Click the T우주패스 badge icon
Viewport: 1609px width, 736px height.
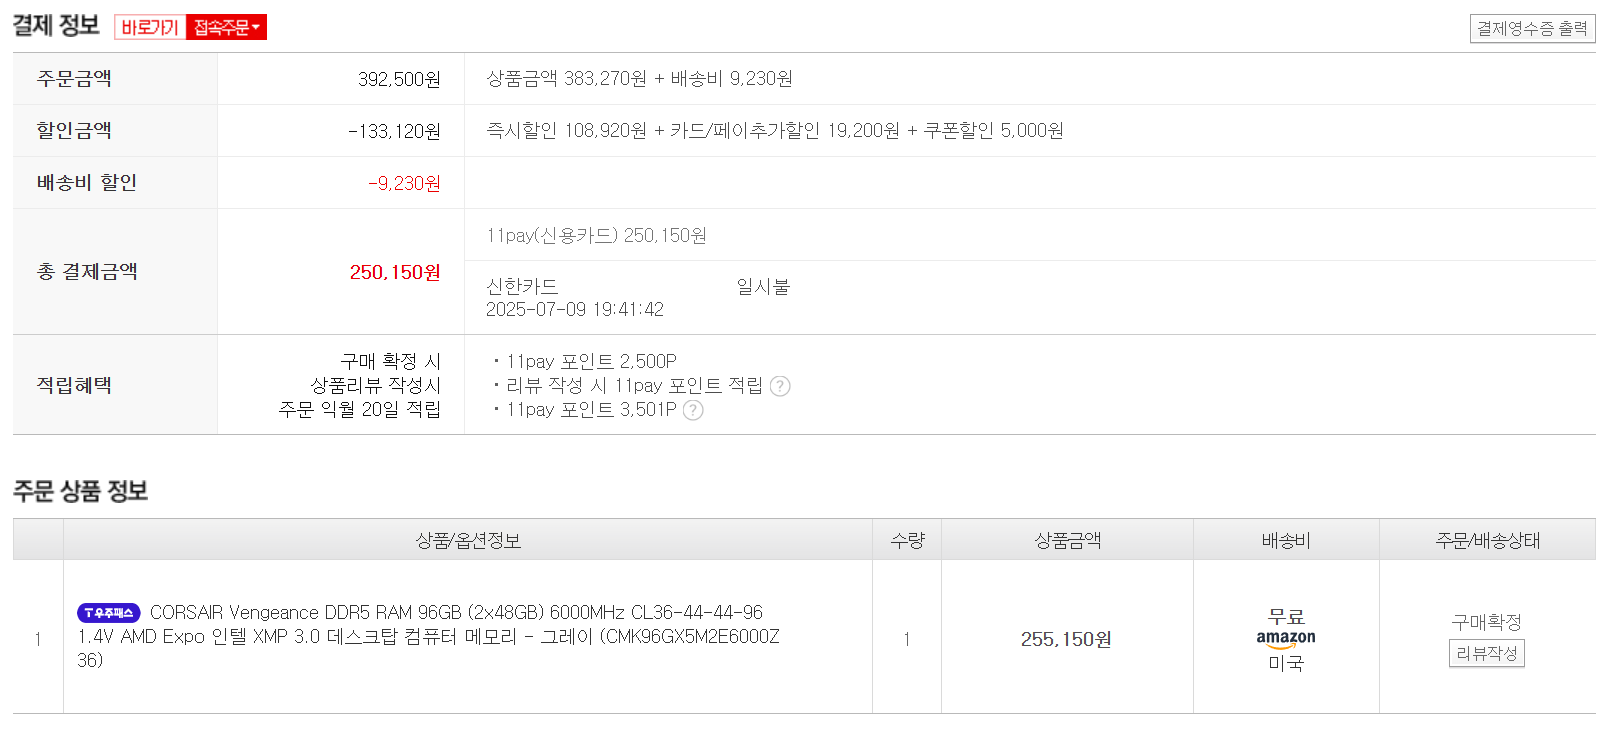(109, 612)
